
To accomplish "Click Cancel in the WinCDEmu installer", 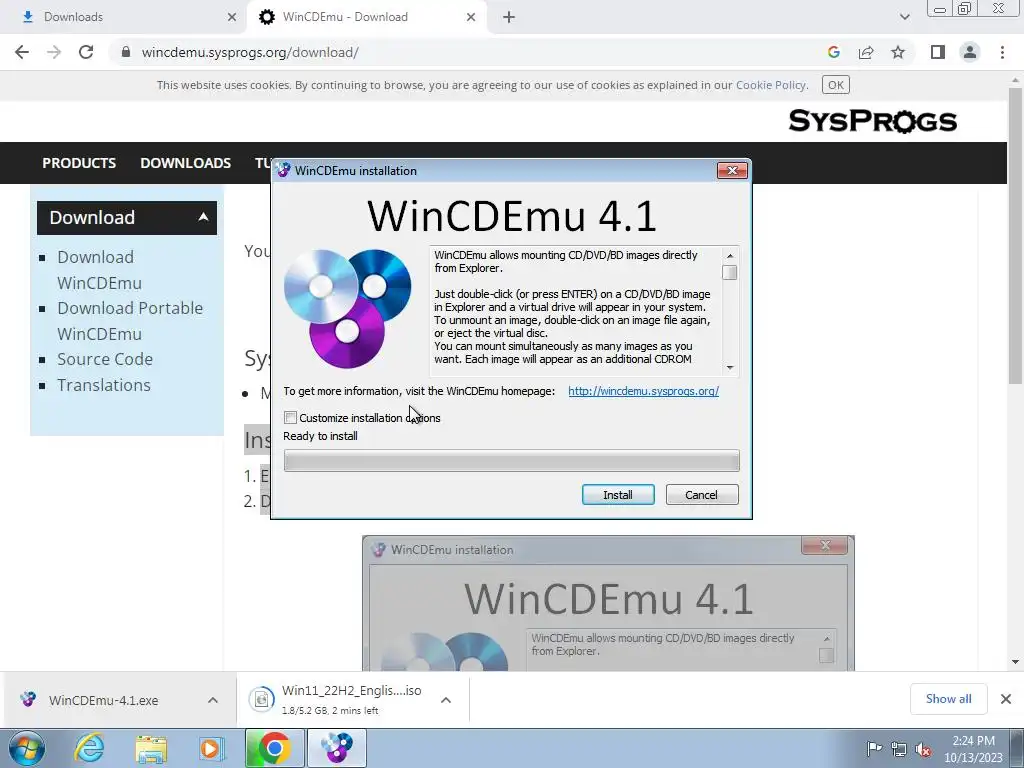I will point(701,495).
